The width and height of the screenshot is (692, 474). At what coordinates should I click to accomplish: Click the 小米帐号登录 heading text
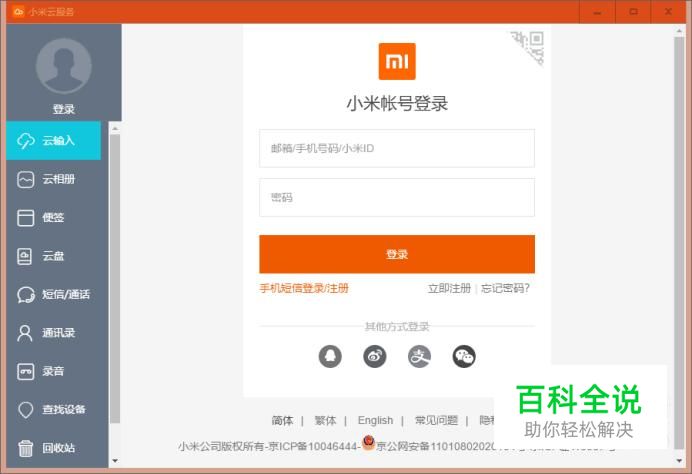click(397, 104)
